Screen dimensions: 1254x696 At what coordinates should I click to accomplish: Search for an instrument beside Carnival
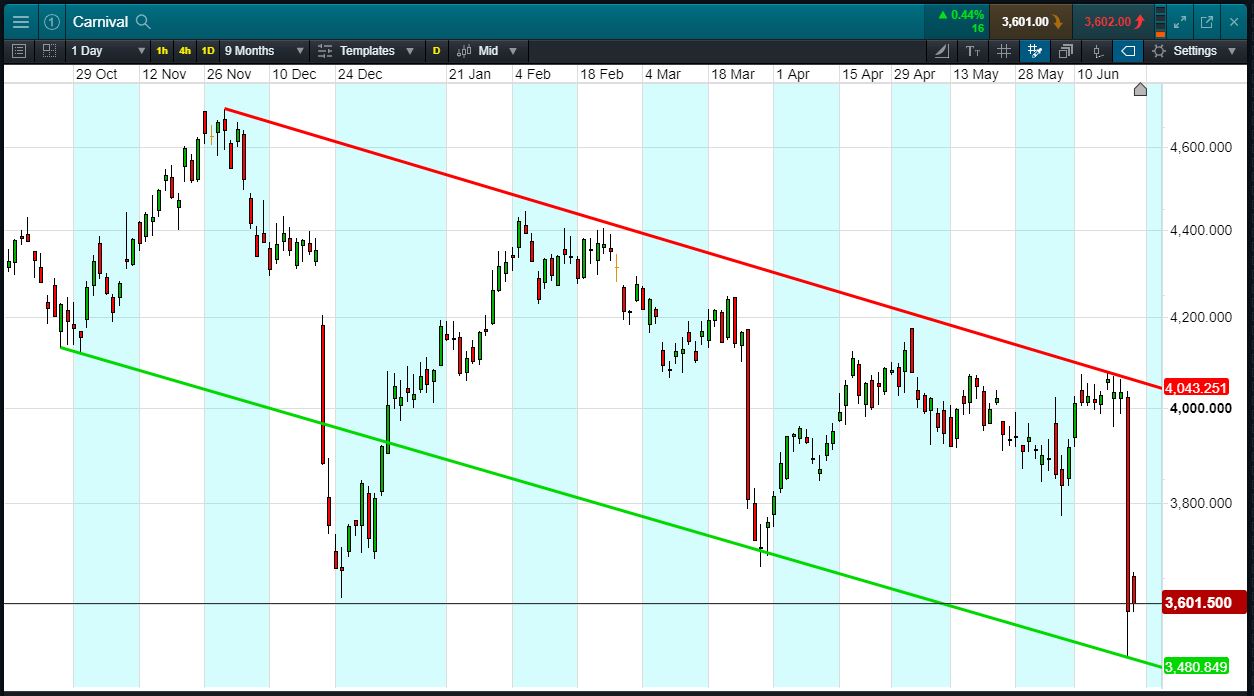[x=143, y=21]
